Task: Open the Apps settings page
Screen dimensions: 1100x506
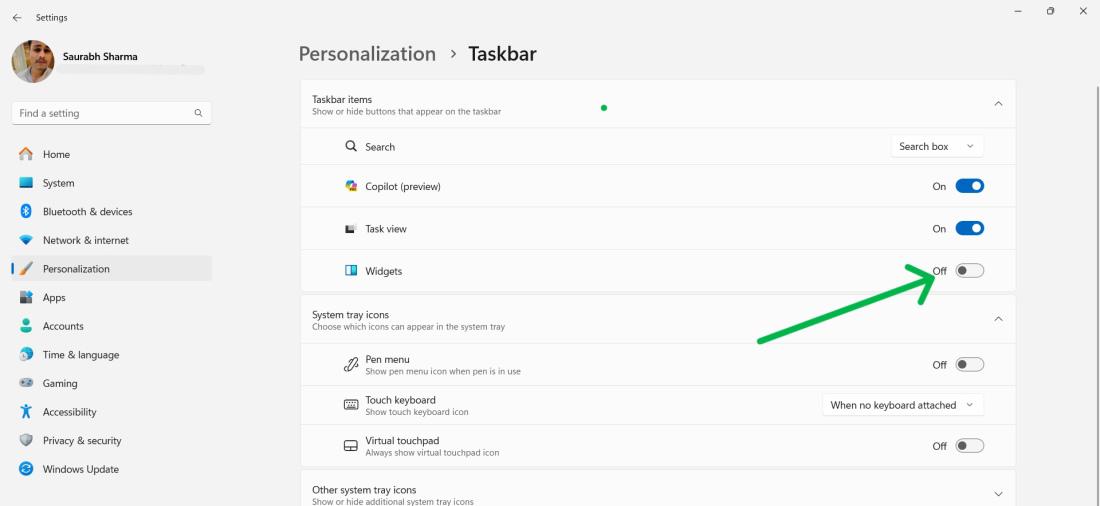Action: pyautogui.click(x=54, y=298)
